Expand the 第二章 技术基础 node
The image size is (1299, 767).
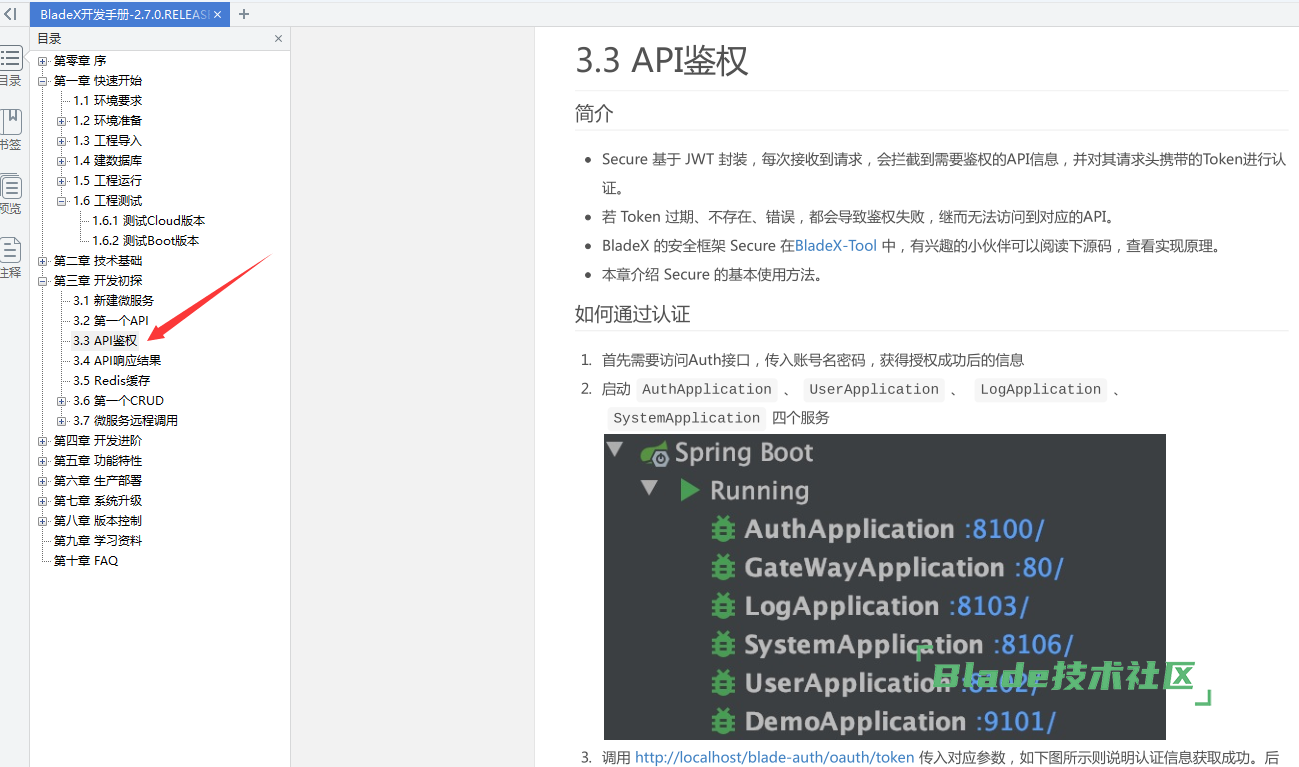tap(43, 261)
